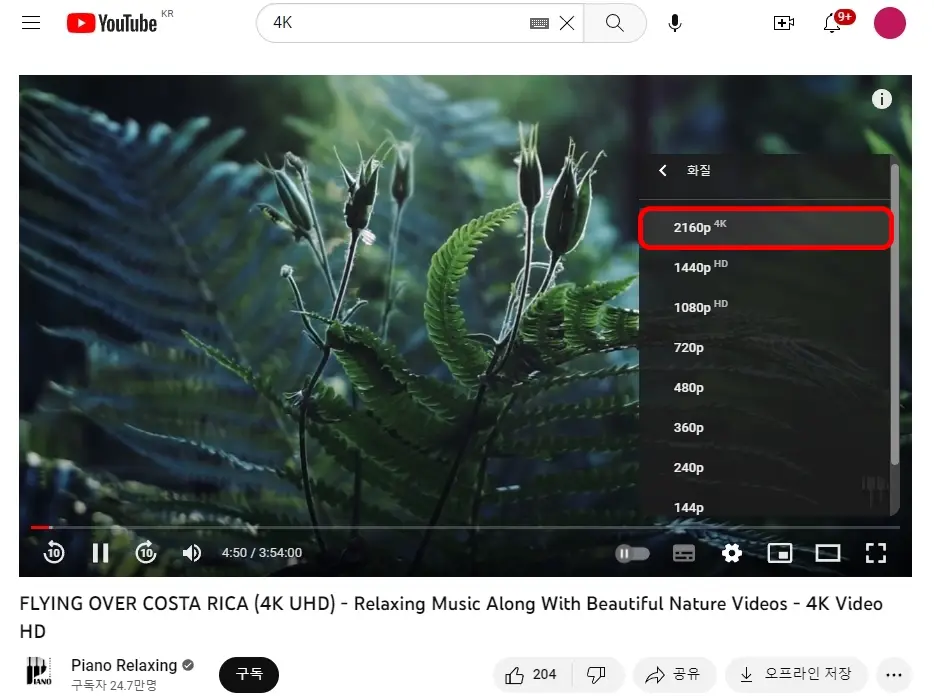Seek on the video progress bar

[465, 527]
